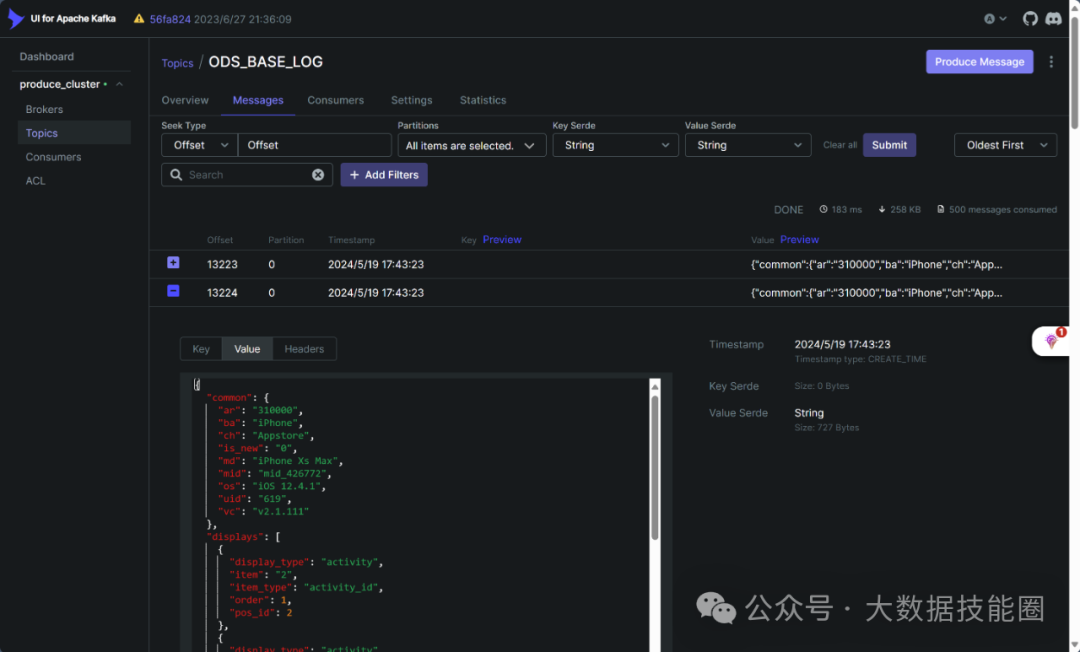Click the commit link 56fa824
The image size is (1080, 652).
[170, 19]
